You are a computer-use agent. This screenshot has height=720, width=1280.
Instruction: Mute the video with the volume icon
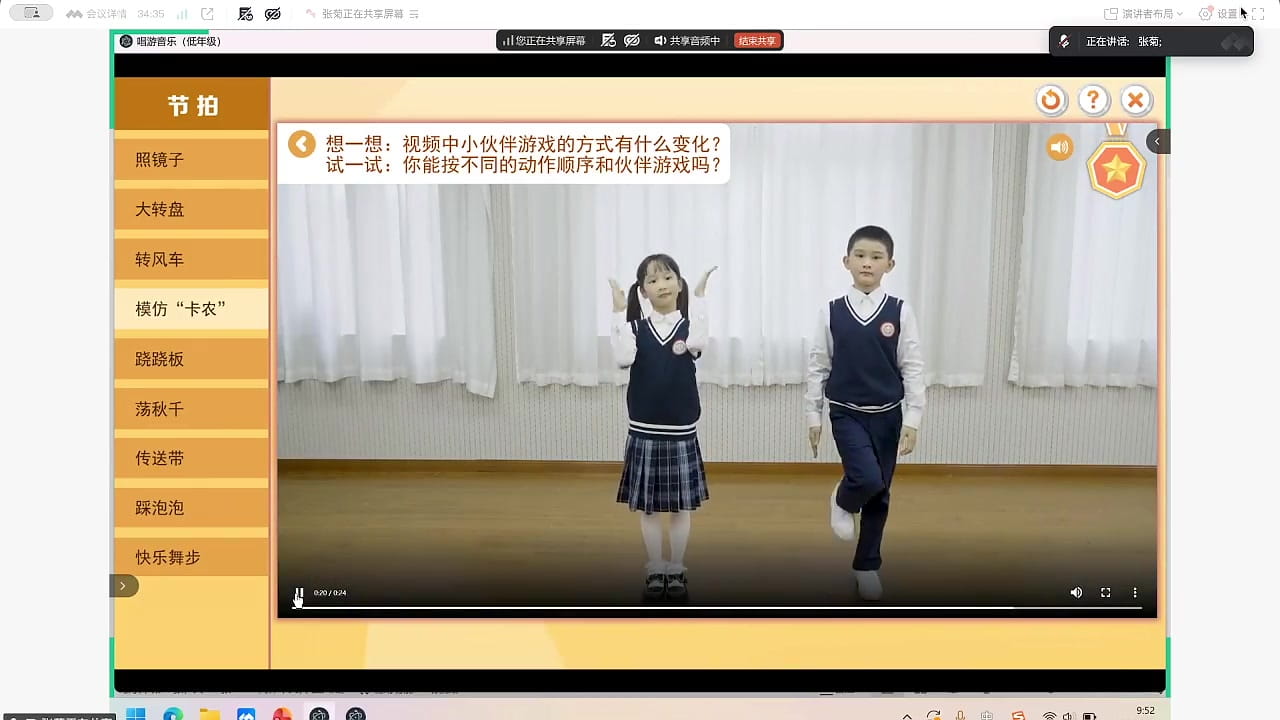tap(1076, 593)
